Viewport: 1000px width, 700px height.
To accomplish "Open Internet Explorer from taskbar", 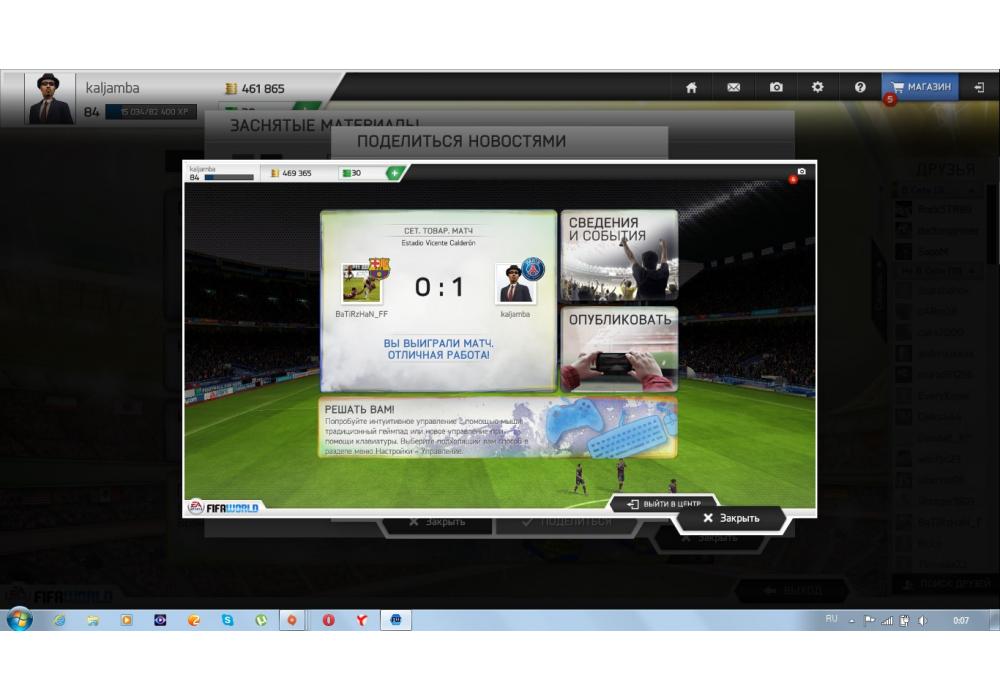I will pos(59,620).
